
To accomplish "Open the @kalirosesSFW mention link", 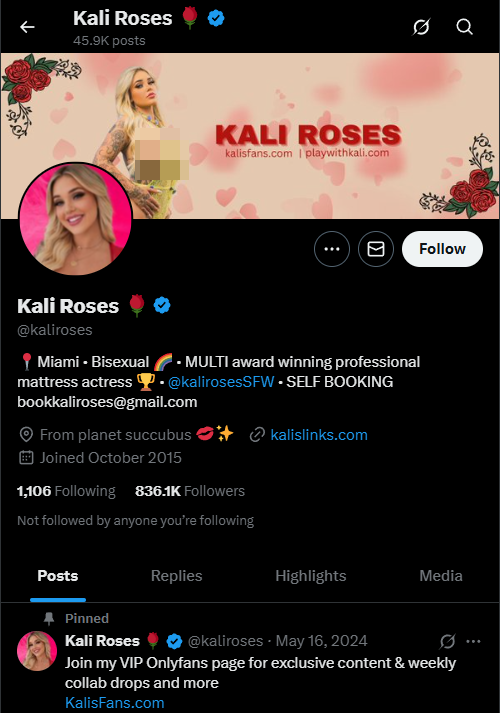I will coord(221,382).
